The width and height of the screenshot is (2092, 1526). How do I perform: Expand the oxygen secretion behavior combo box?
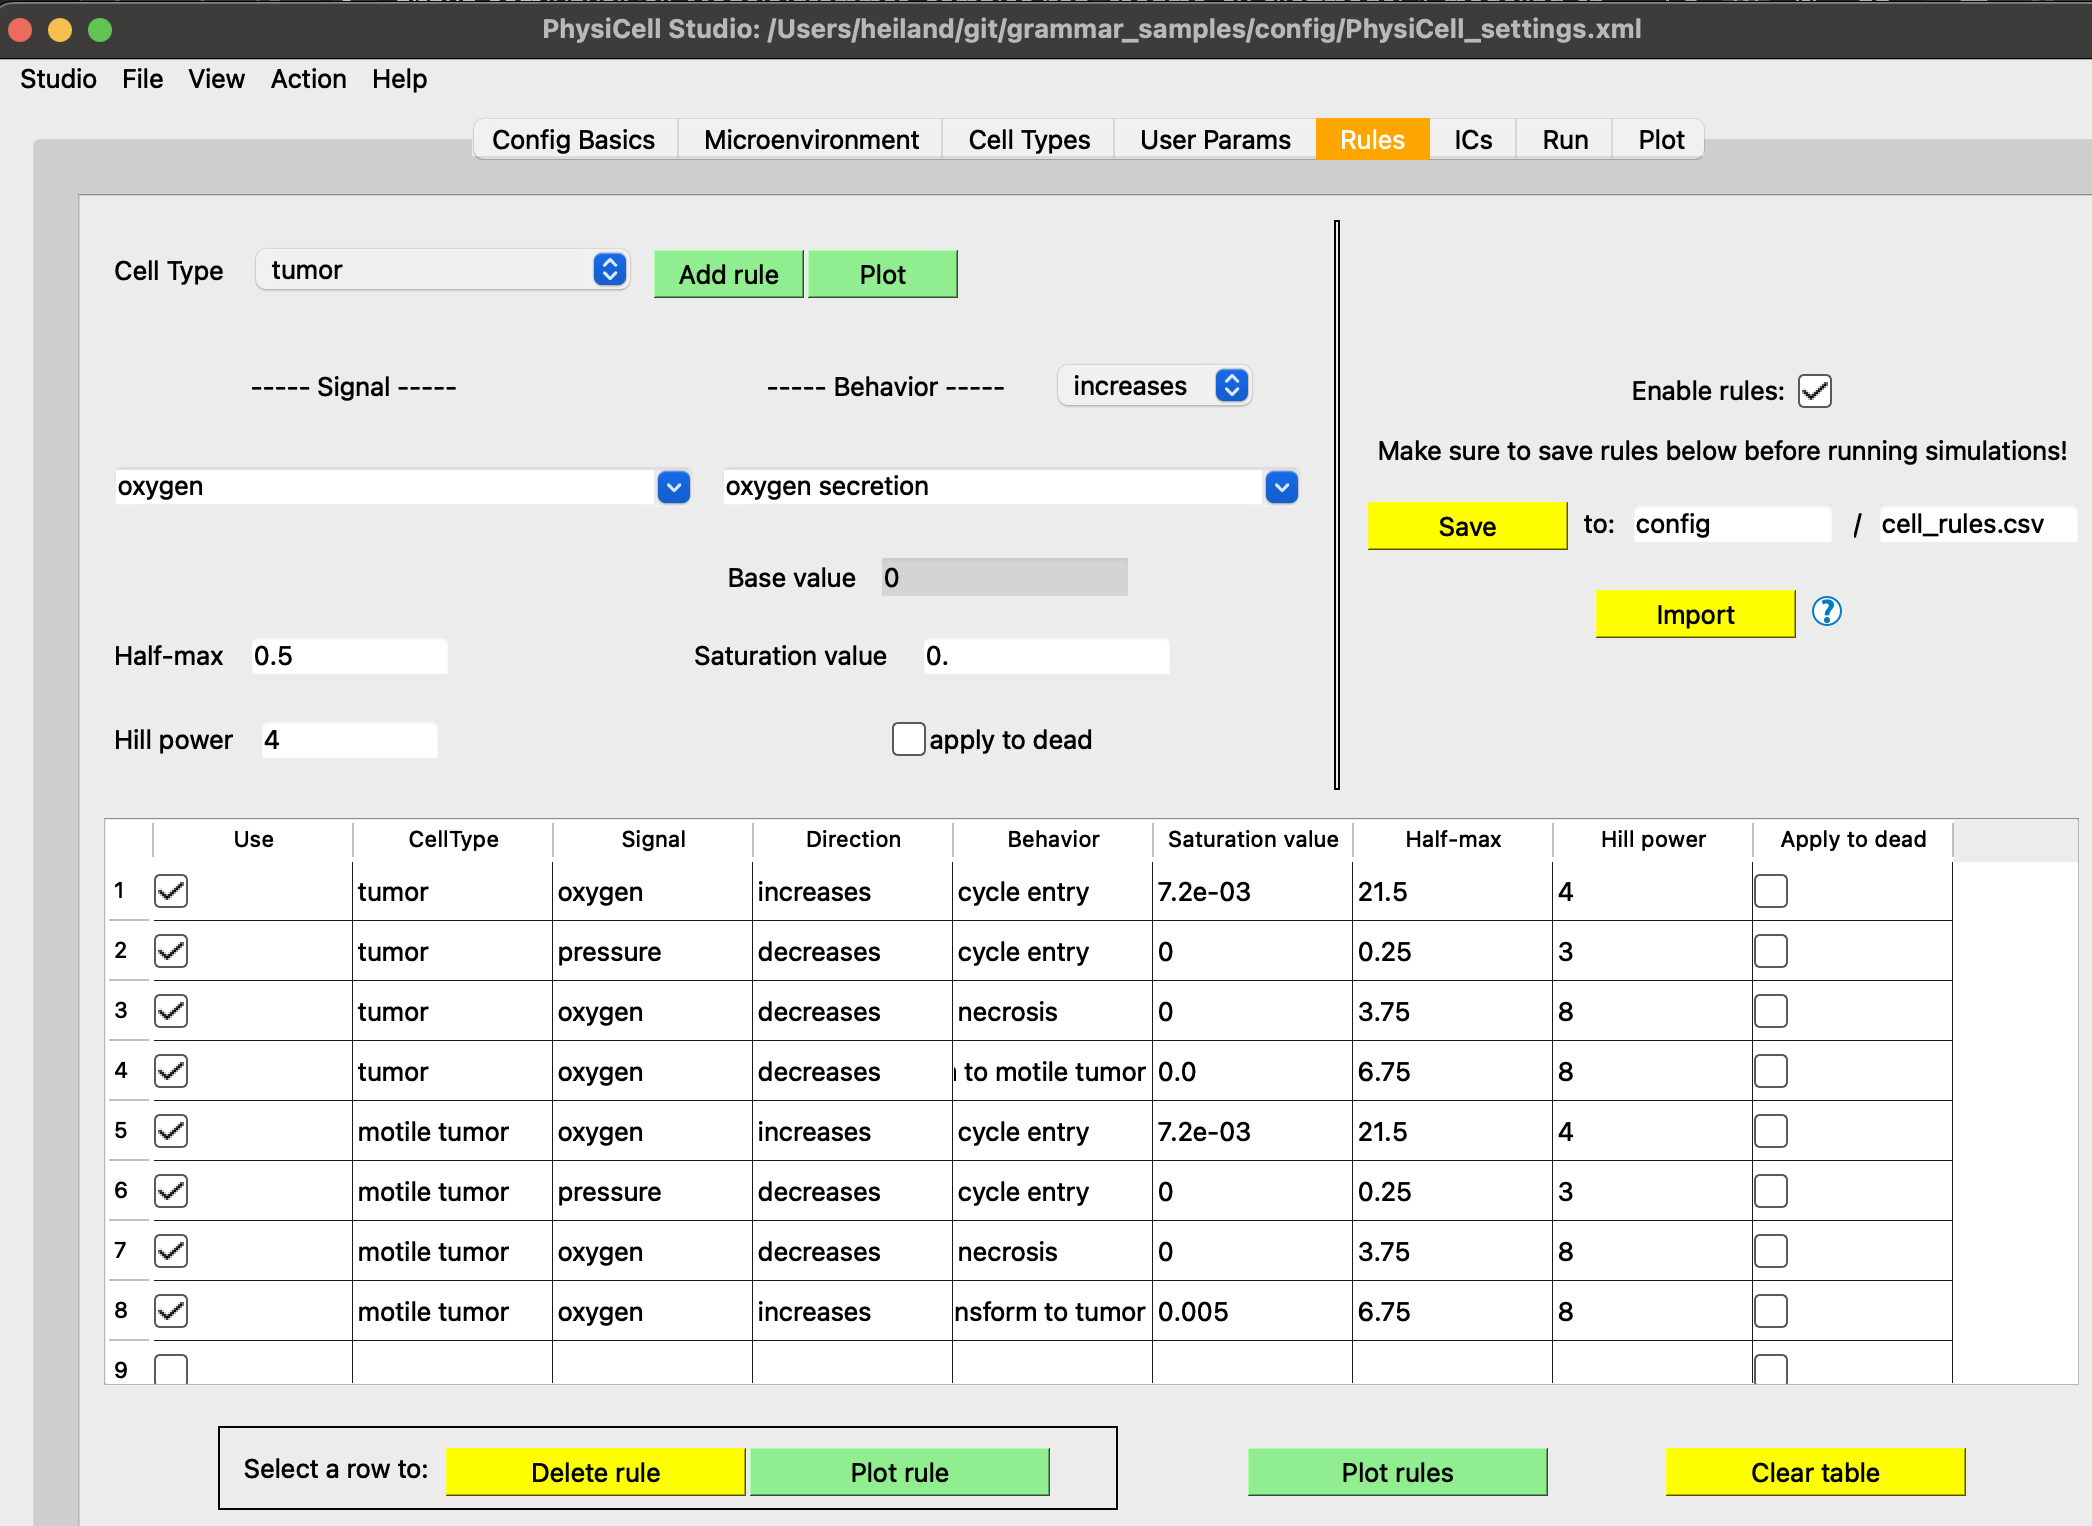(1282, 487)
